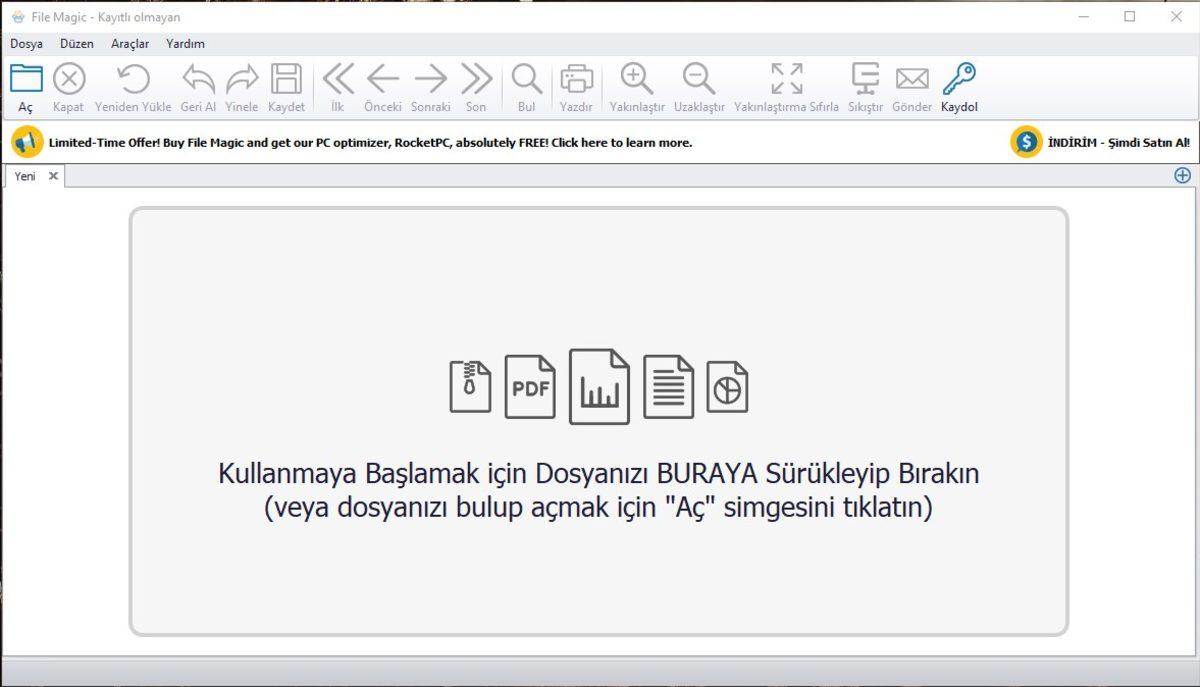Open the Dosya menu
Screen dimensions: 1200x687
point(26,43)
